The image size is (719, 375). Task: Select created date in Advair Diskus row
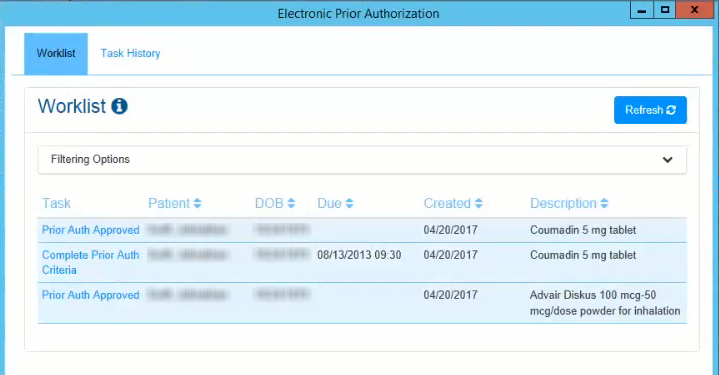[450, 295]
